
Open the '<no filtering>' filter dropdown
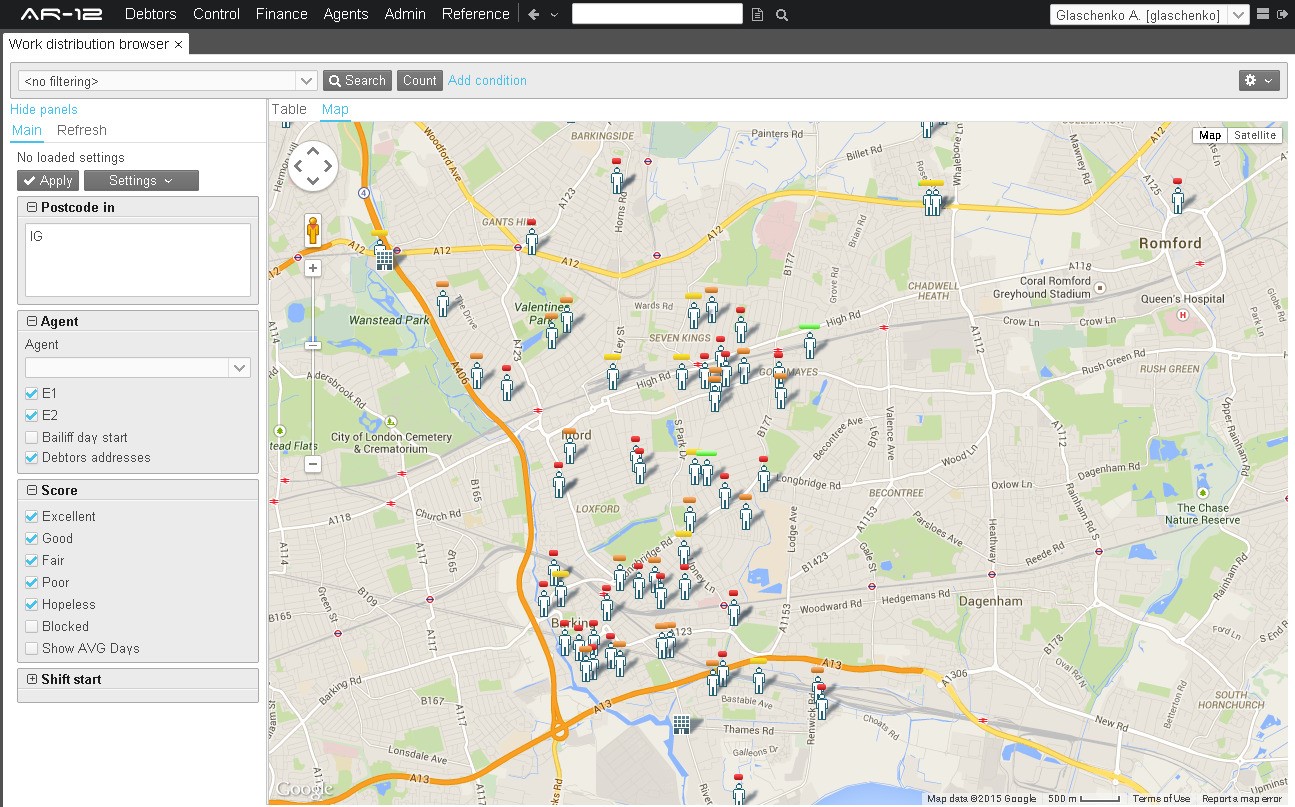click(307, 81)
